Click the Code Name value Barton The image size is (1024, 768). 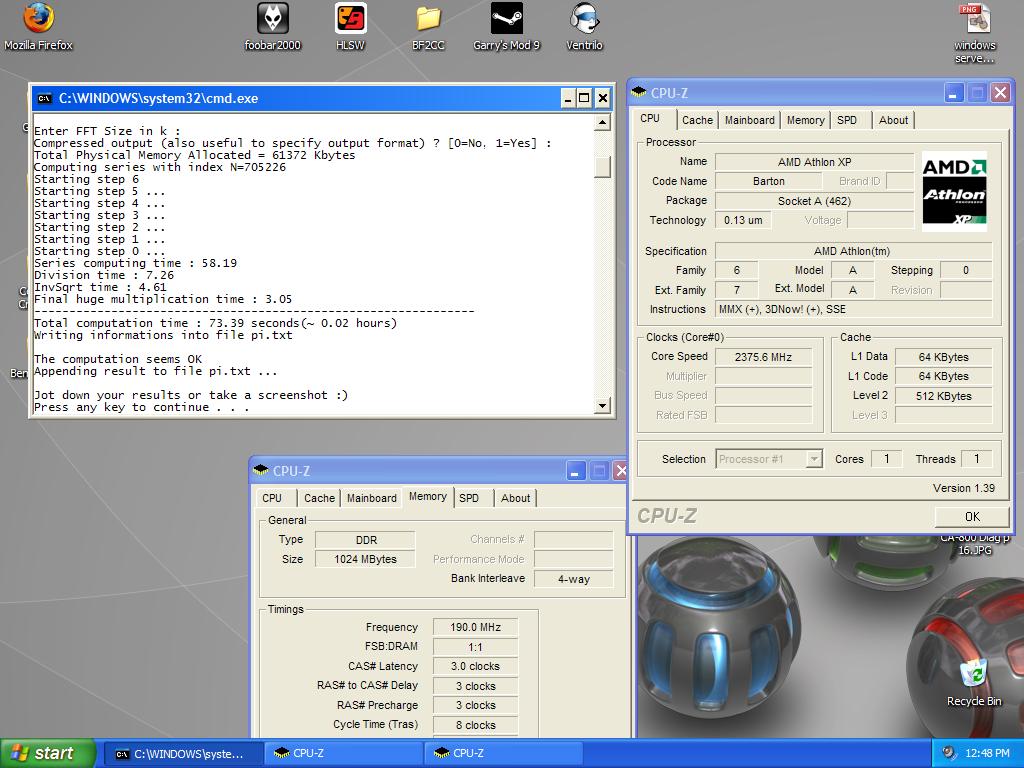(x=768, y=182)
